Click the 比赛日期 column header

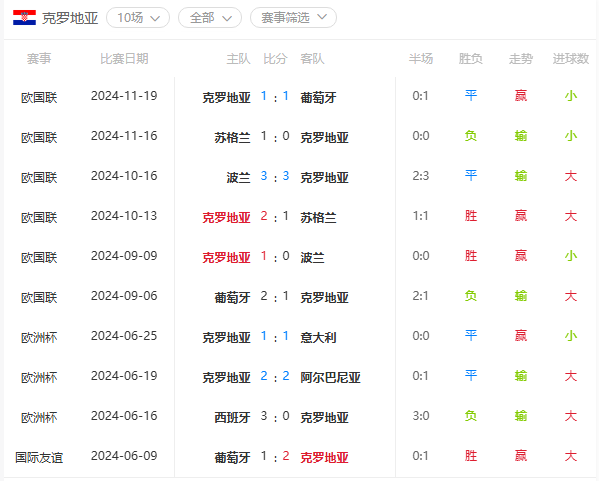(x=124, y=59)
